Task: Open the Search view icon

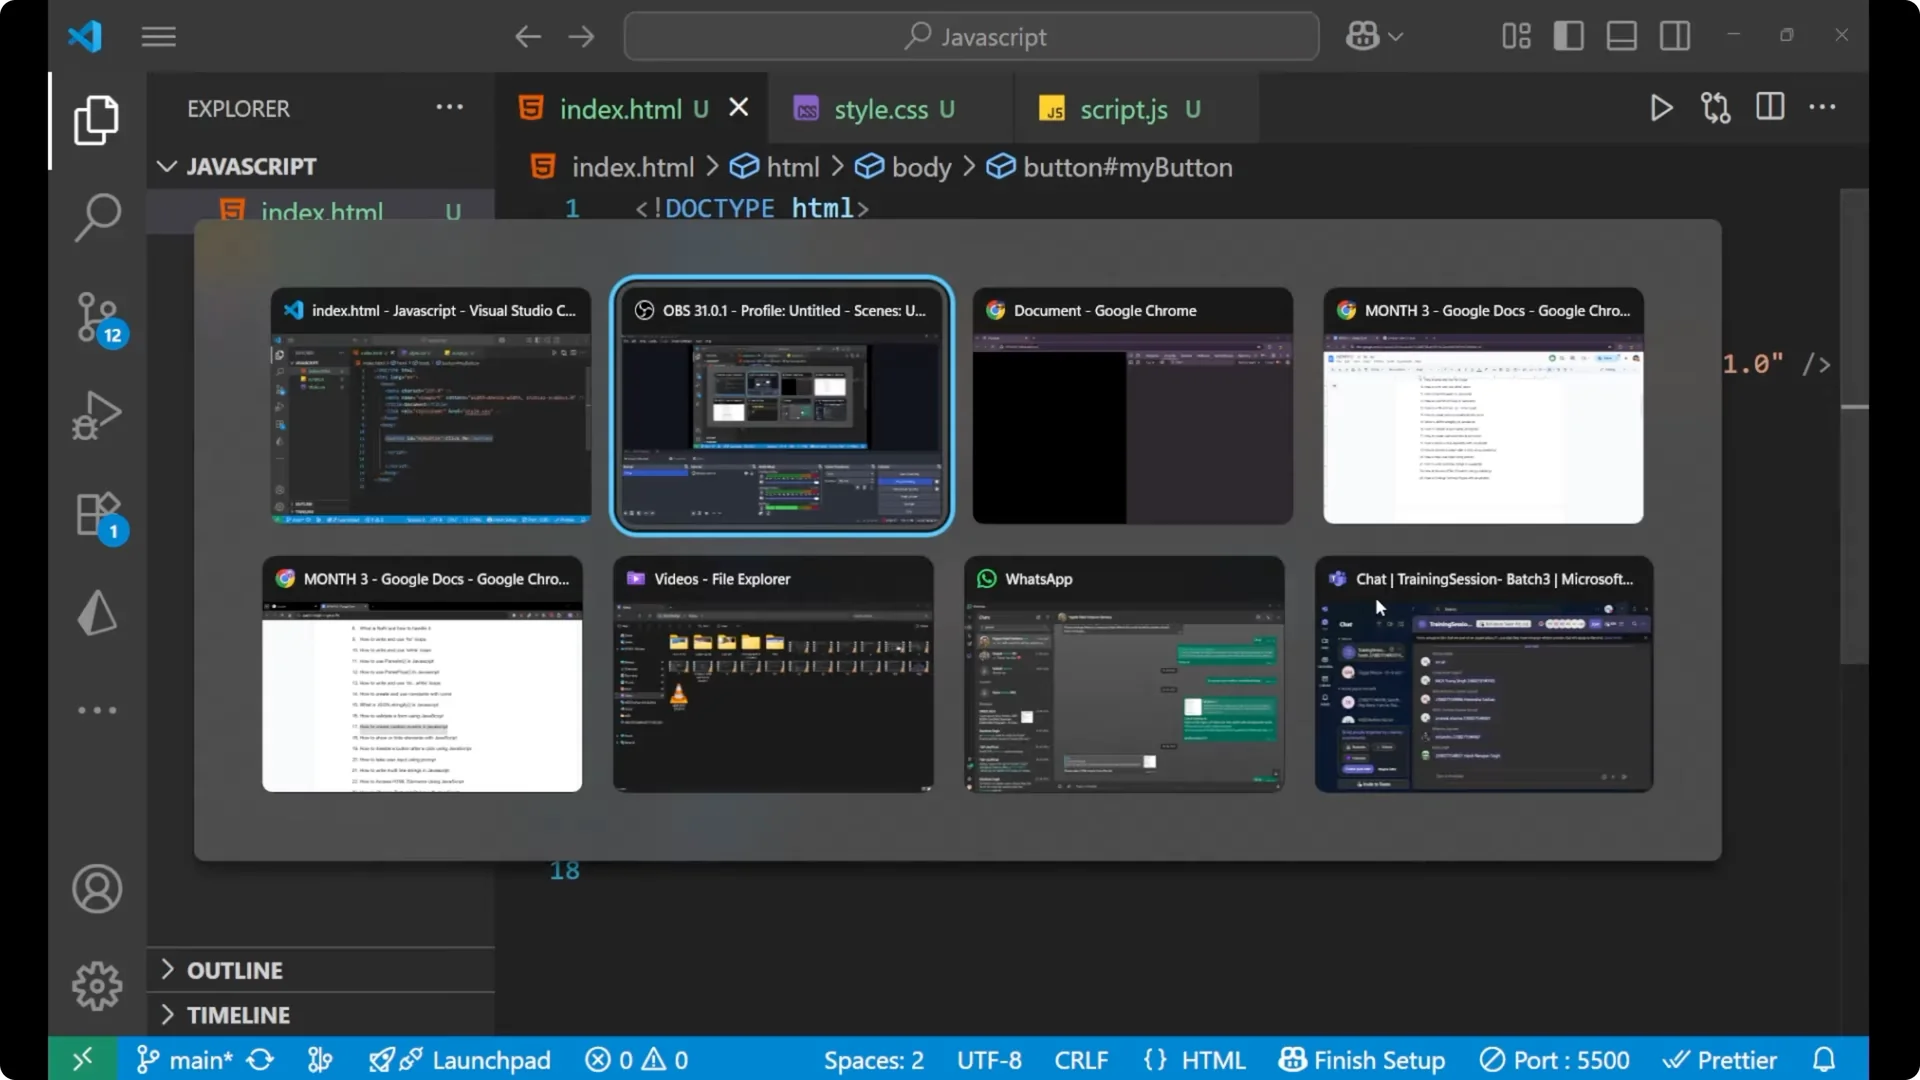Action: [97, 217]
